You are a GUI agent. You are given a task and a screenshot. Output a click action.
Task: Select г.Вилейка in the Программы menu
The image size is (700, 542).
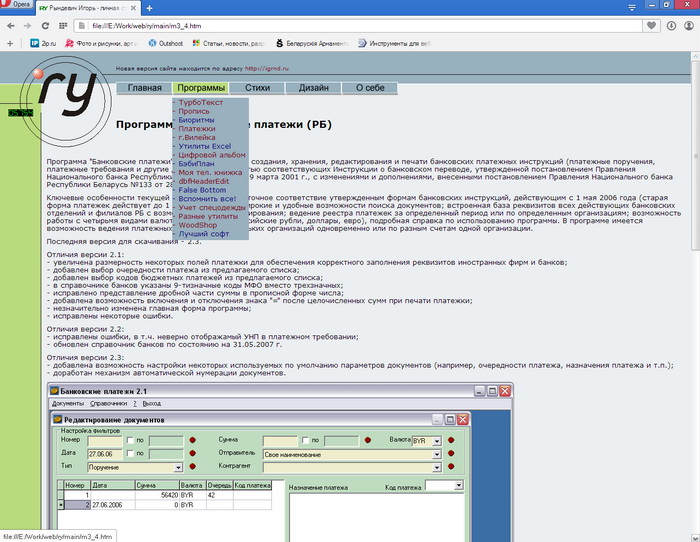click(196, 138)
